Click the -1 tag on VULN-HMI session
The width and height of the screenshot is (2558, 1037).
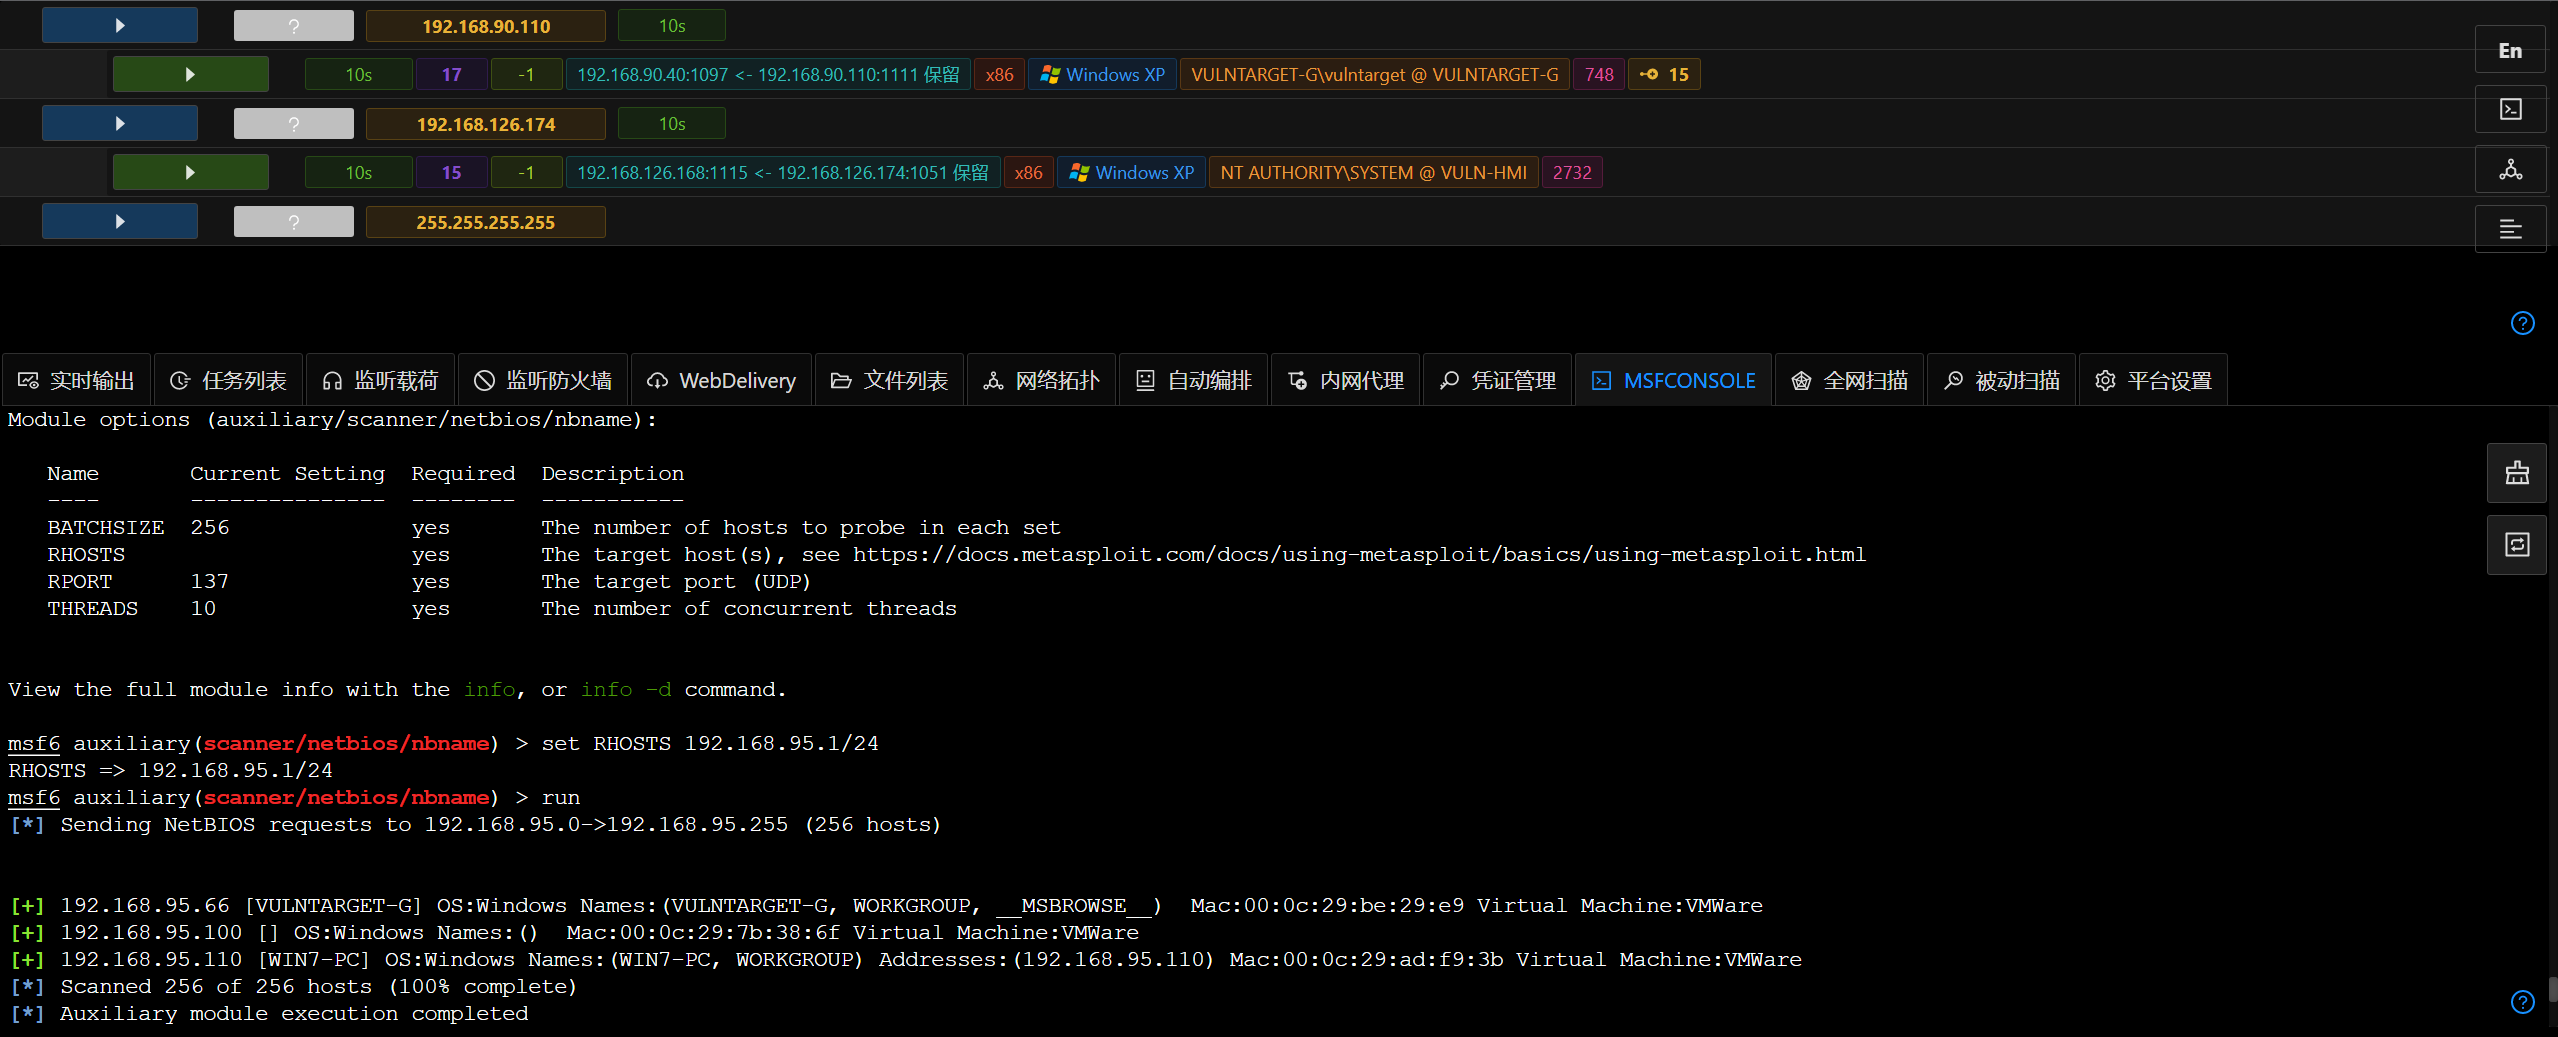(x=527, y=172)
